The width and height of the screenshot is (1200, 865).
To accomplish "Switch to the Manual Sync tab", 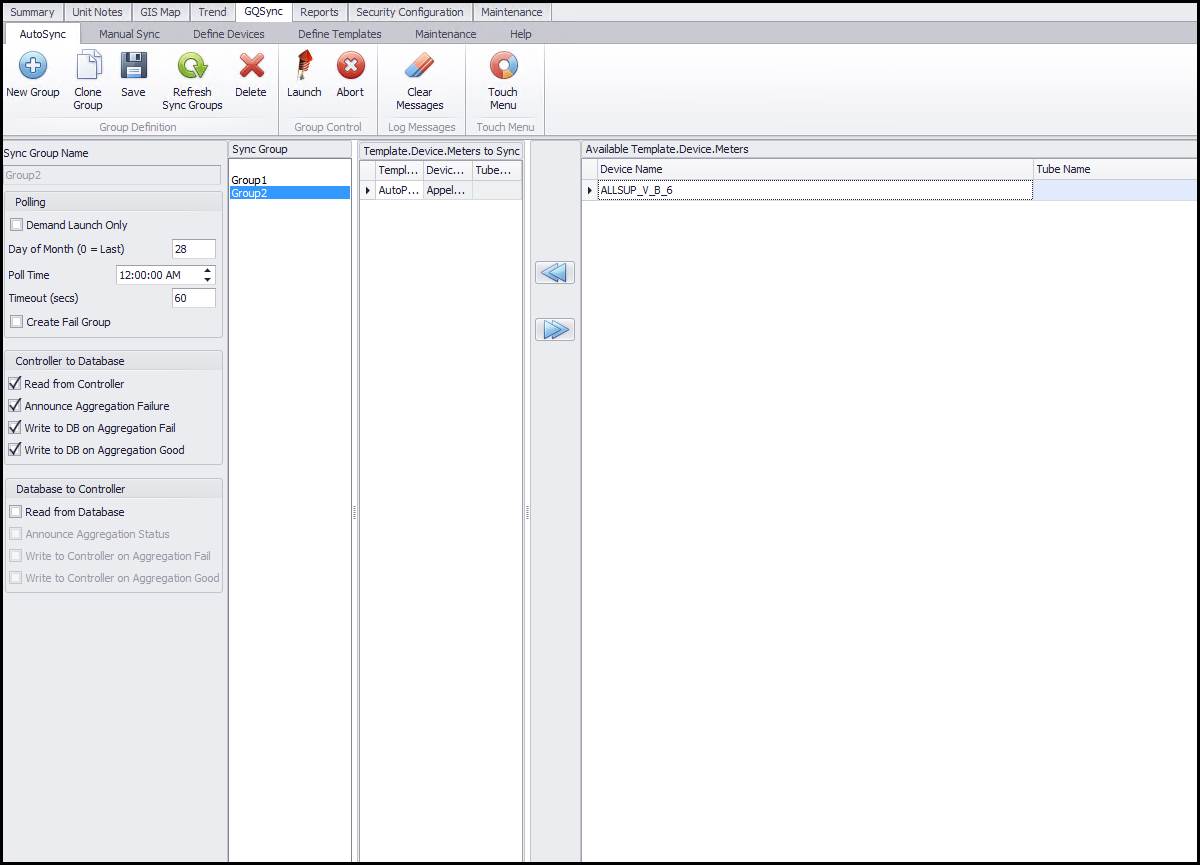I will point(129,34).
